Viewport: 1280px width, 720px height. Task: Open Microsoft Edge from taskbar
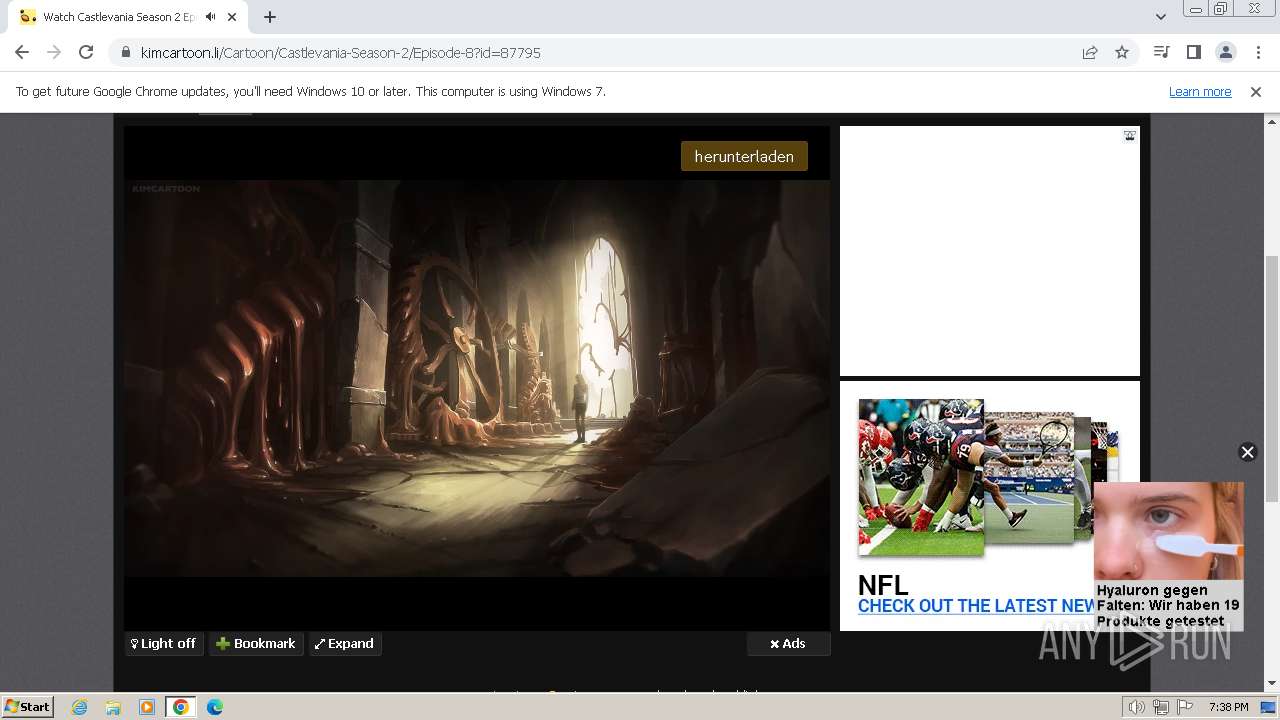coord(215,707)
